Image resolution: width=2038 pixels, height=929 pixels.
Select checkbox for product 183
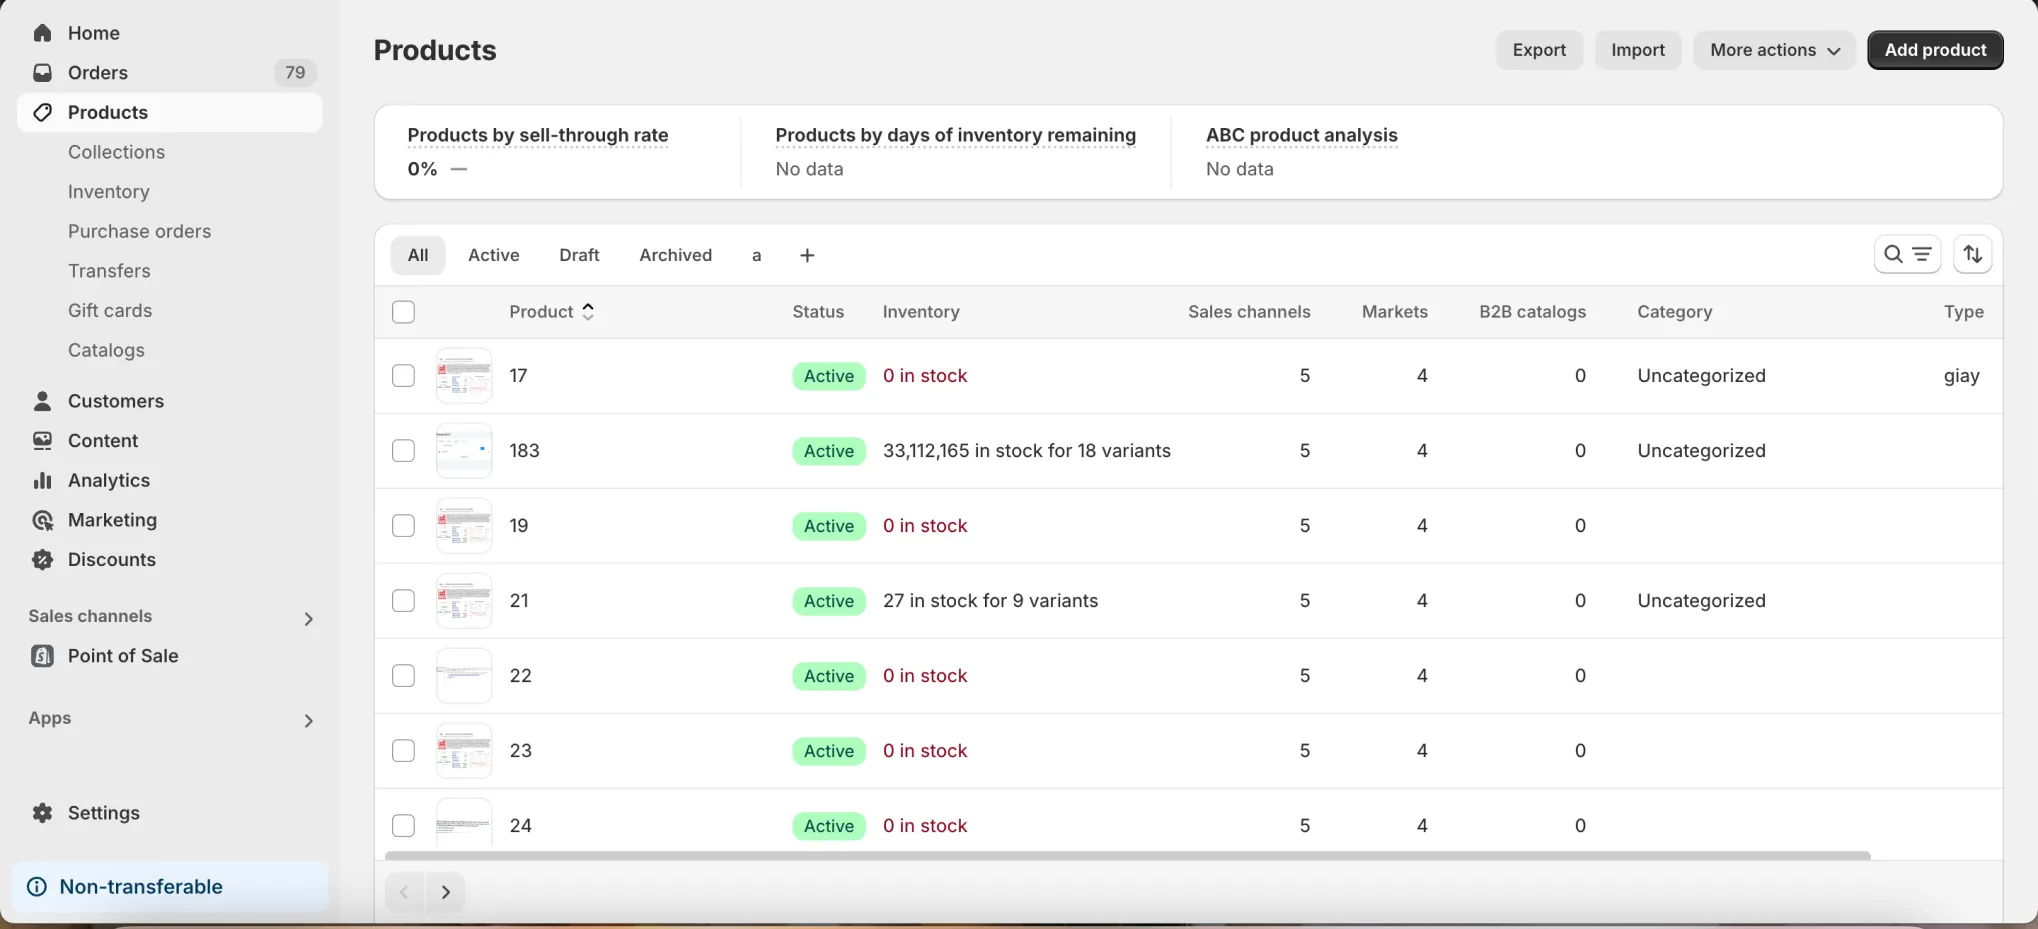(403, 451)
